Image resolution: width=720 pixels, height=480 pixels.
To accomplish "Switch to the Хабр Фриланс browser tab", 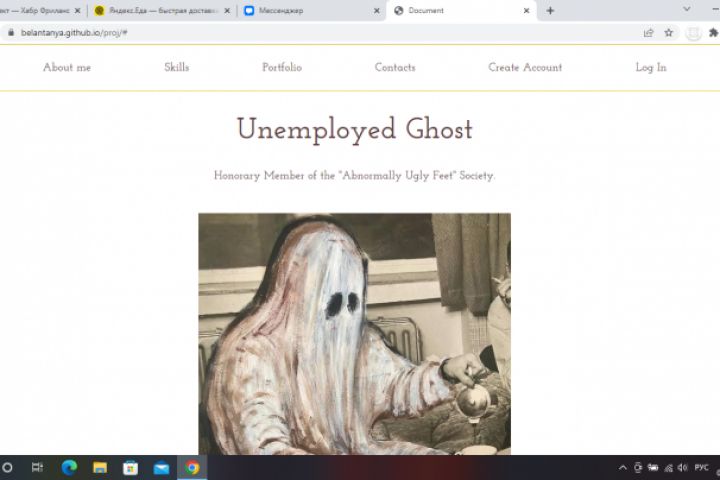I will (39, 11).
